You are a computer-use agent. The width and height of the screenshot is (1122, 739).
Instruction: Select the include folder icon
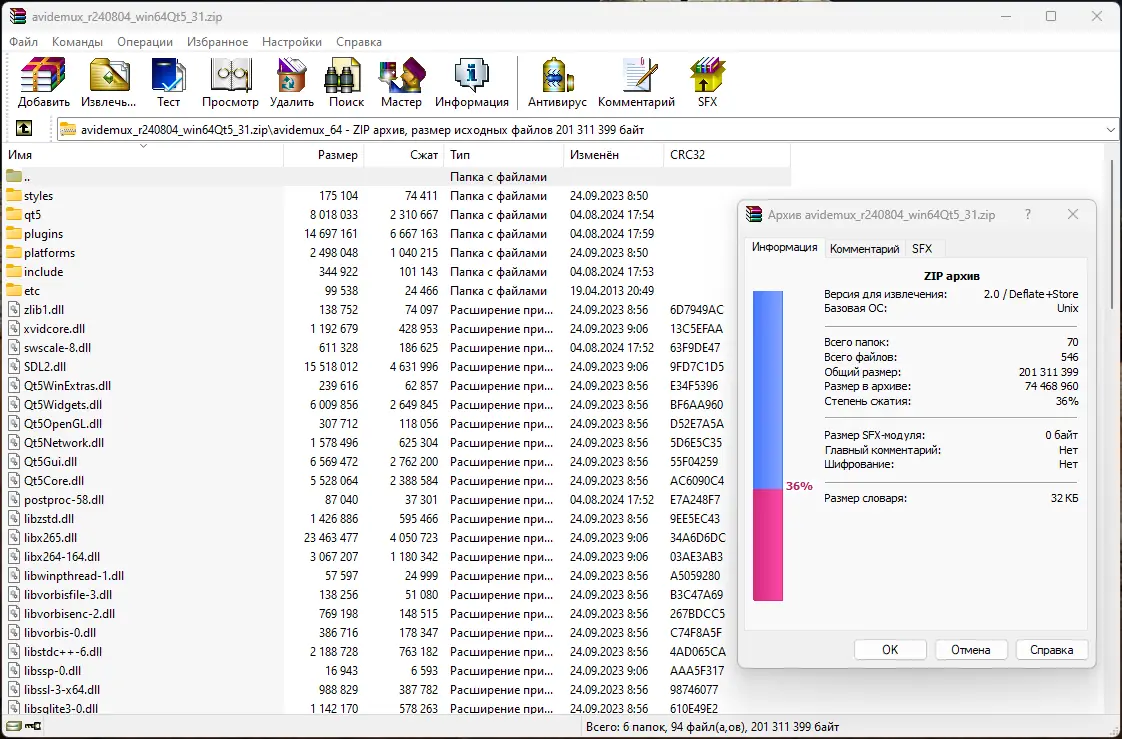[x=14, y=271]
